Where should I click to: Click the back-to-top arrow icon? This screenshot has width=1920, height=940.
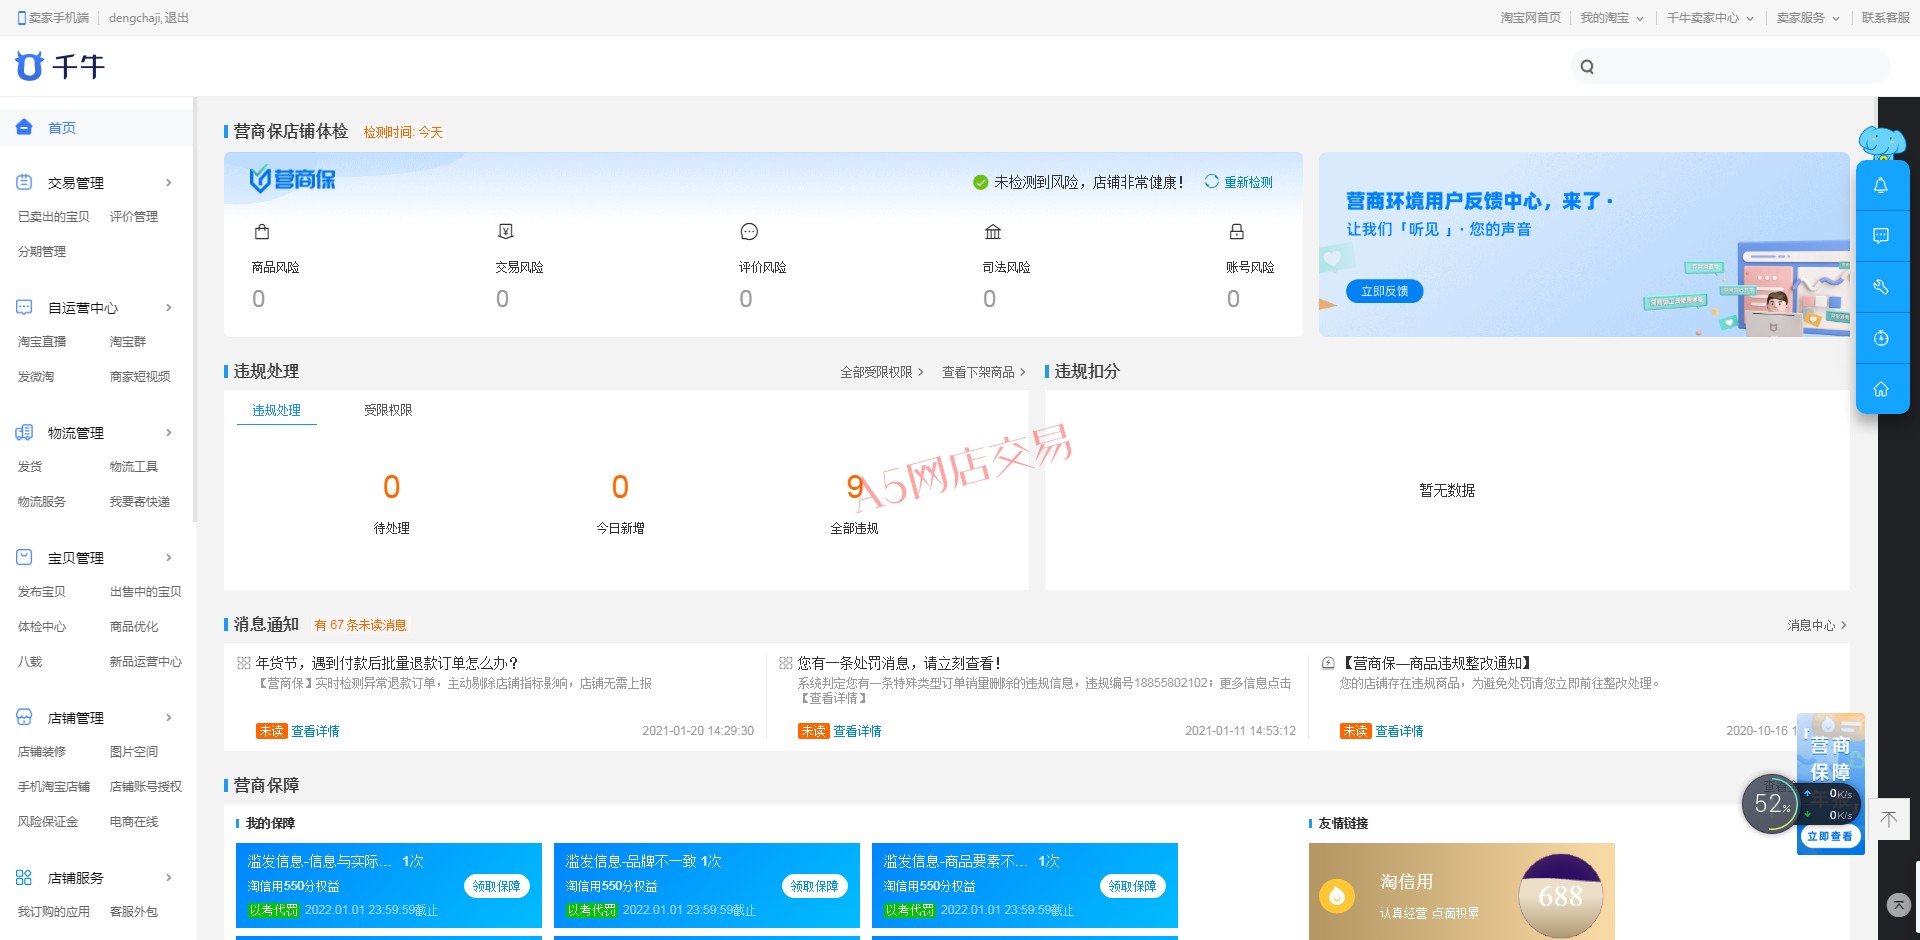pos(1889,819)
